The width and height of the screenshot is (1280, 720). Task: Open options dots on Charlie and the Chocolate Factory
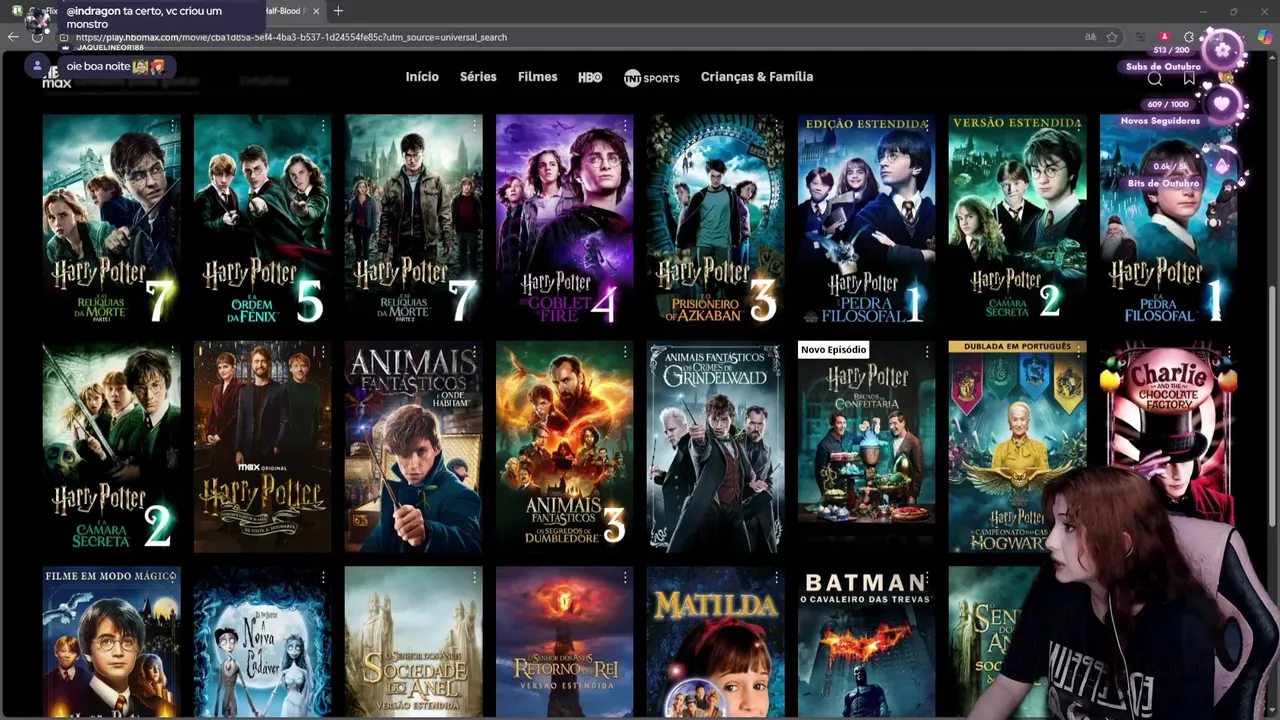point(1229,352)
